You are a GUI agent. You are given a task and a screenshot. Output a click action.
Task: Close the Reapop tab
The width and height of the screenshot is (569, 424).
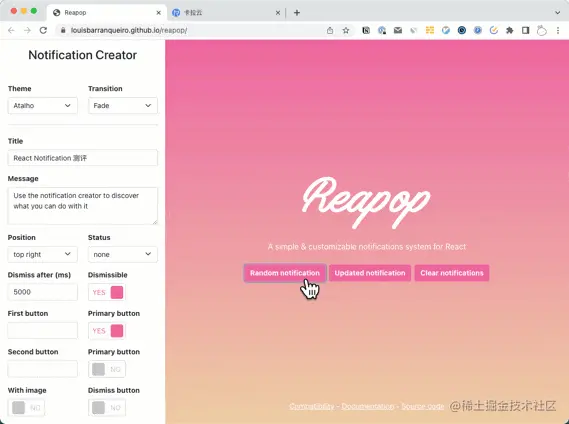[x=159, y=13]
